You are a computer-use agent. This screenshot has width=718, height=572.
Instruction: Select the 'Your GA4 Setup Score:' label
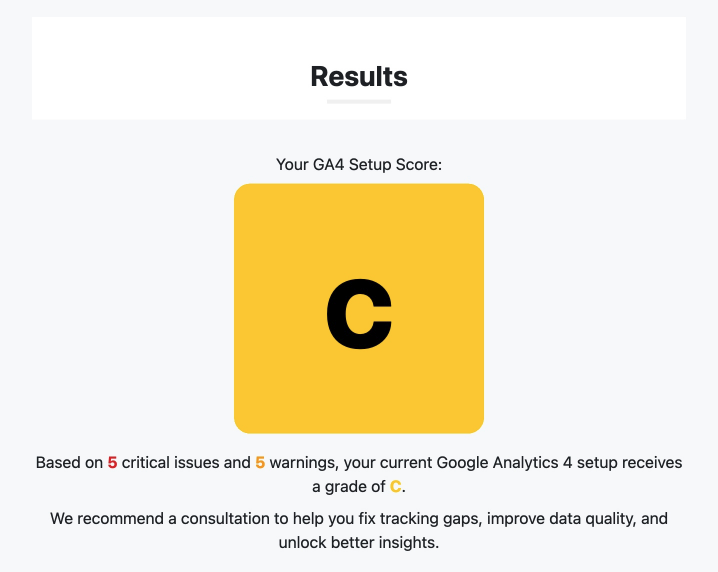[x=359, y=164]
